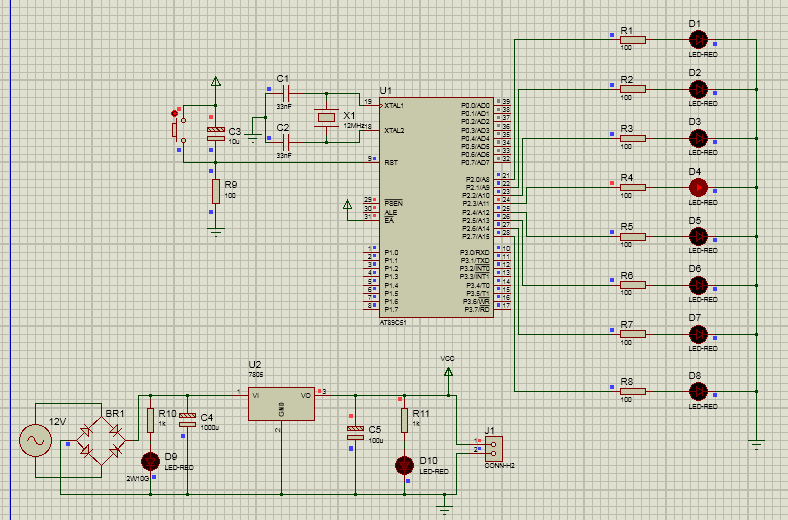Select resistor R1 in the LED array

point(632,39)
